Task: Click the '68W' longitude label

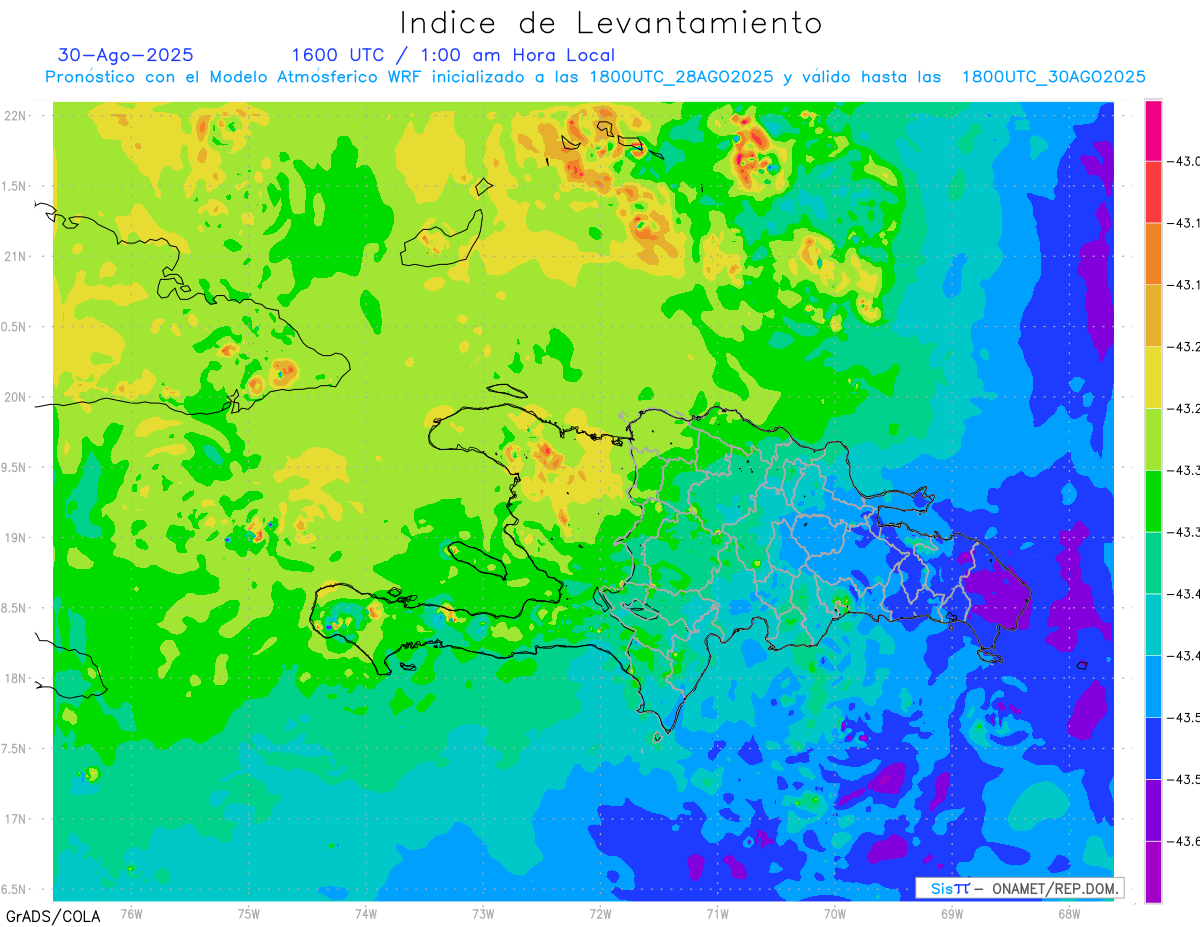Action: (1069, 913)
